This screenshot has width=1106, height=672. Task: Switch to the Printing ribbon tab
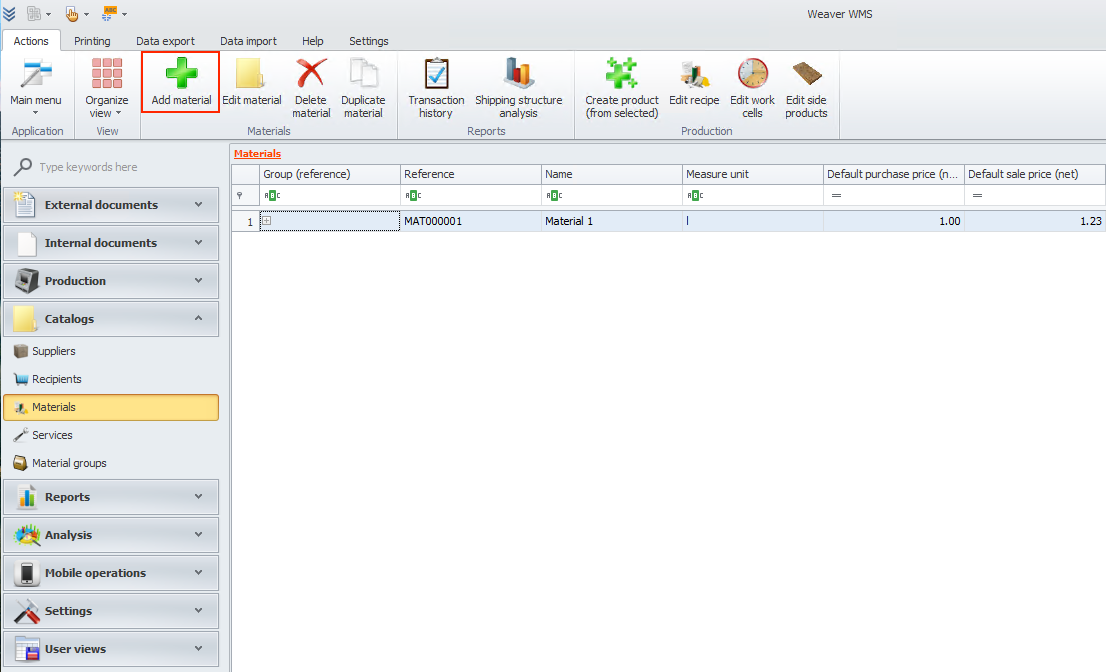92,41
